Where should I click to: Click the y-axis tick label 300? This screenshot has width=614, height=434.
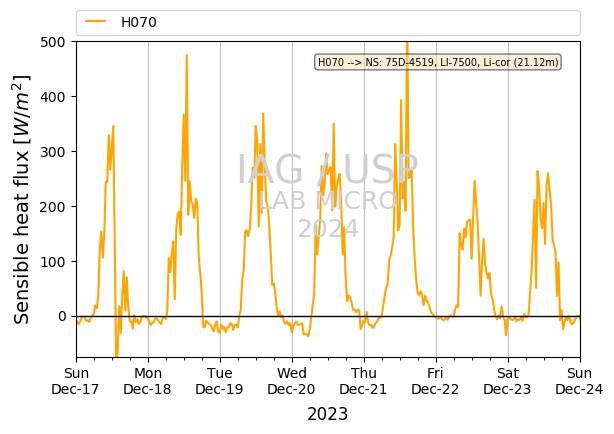point(53,152)
